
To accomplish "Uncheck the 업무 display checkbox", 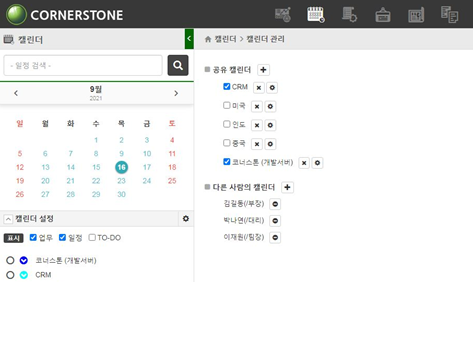I will [x=33, y=237].
